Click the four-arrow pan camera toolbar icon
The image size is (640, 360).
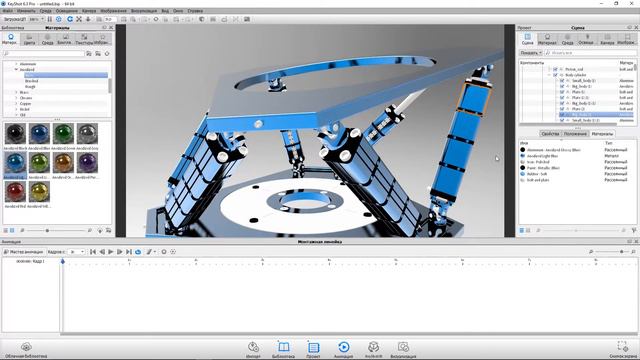click(x=79, y=19)
